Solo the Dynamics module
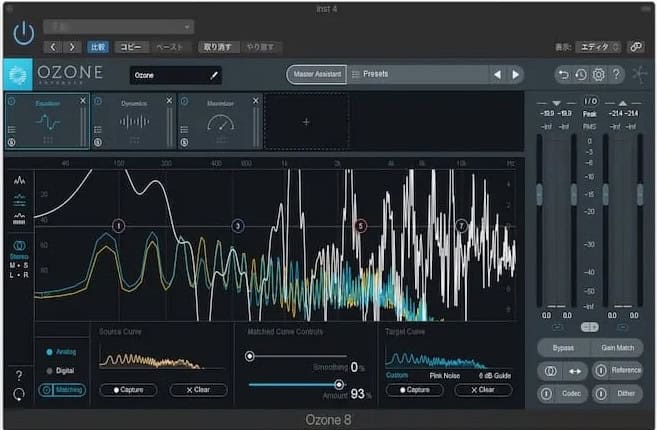Screen dimensions: 657x430 [x=98, y=142]
